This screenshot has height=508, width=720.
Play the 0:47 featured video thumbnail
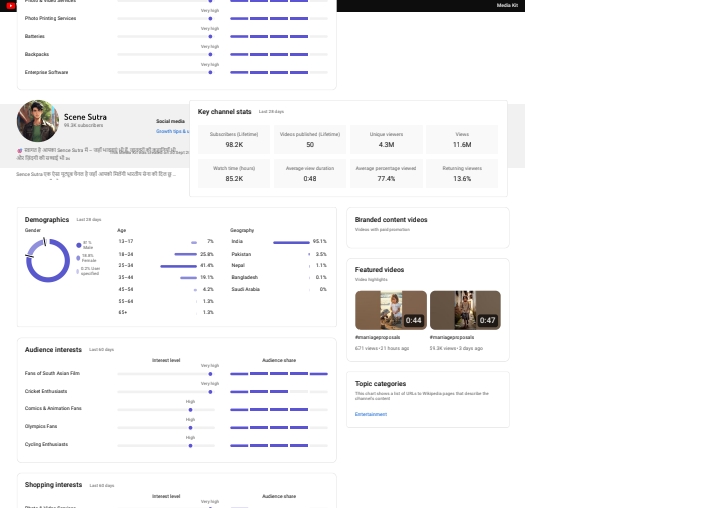pyautogui.click(x=465, y=310)
